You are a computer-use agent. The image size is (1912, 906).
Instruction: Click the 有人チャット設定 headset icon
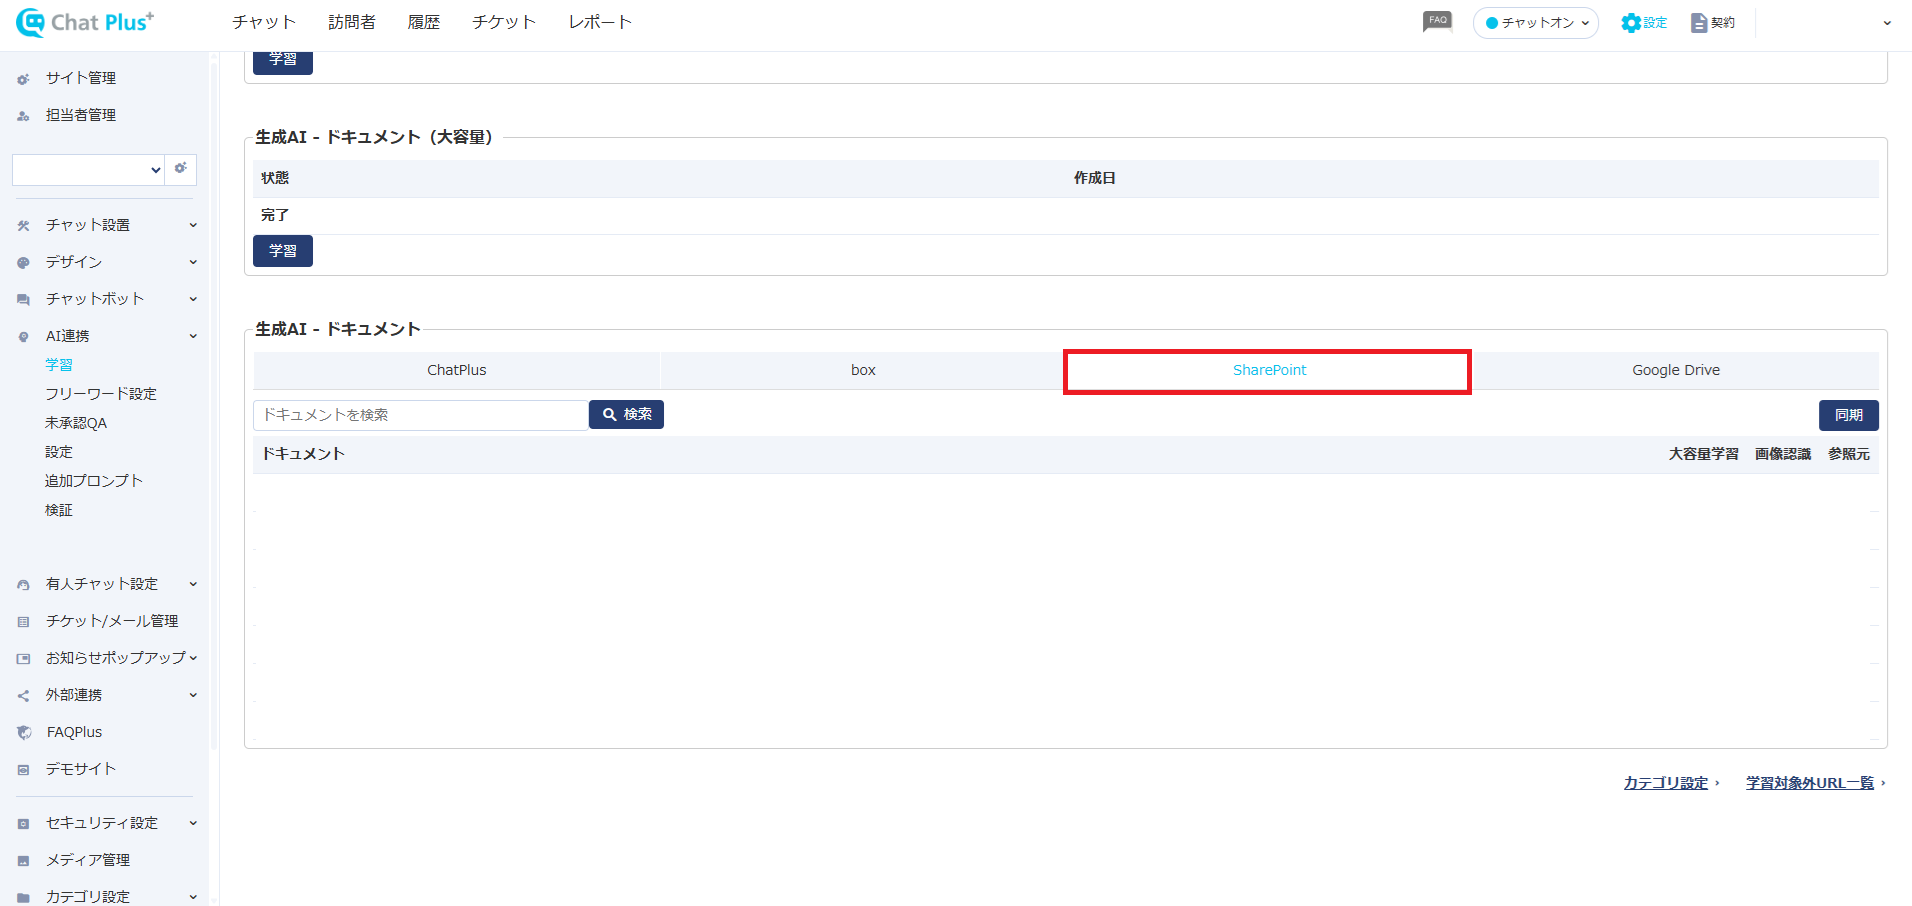[23, 585]
